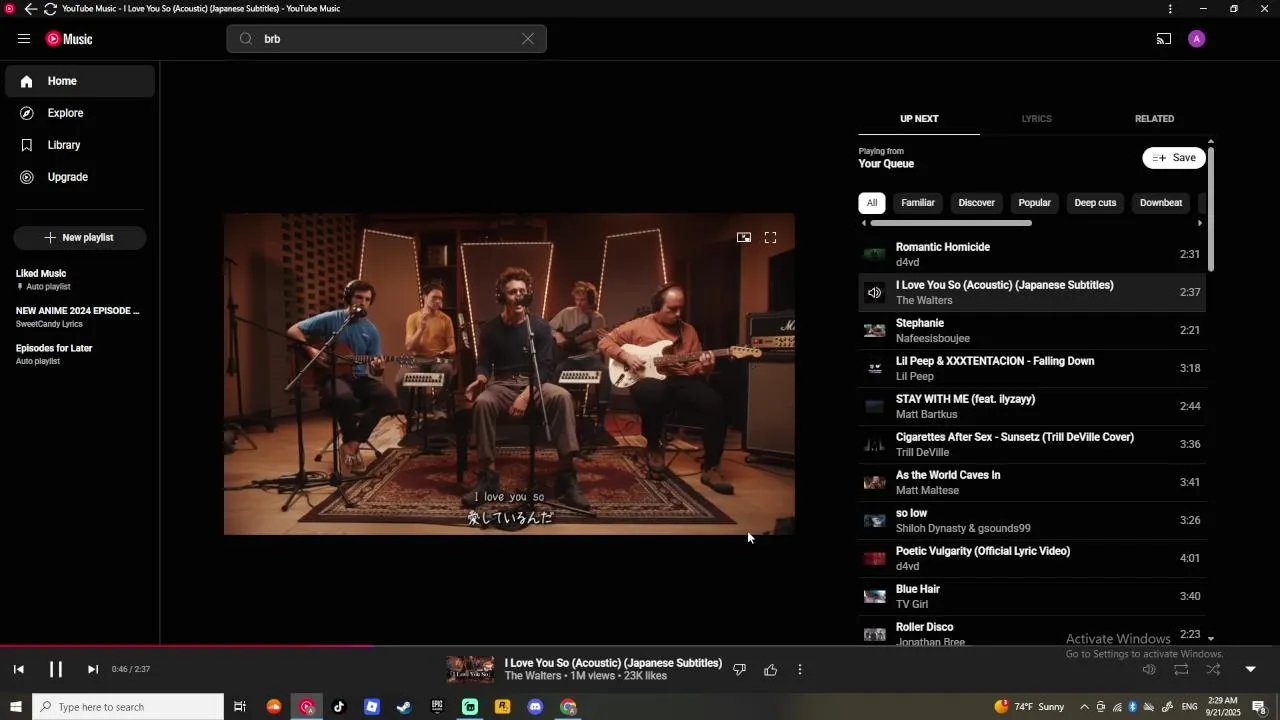Click the Stephanie queue thumbnail

pos(875,330)
